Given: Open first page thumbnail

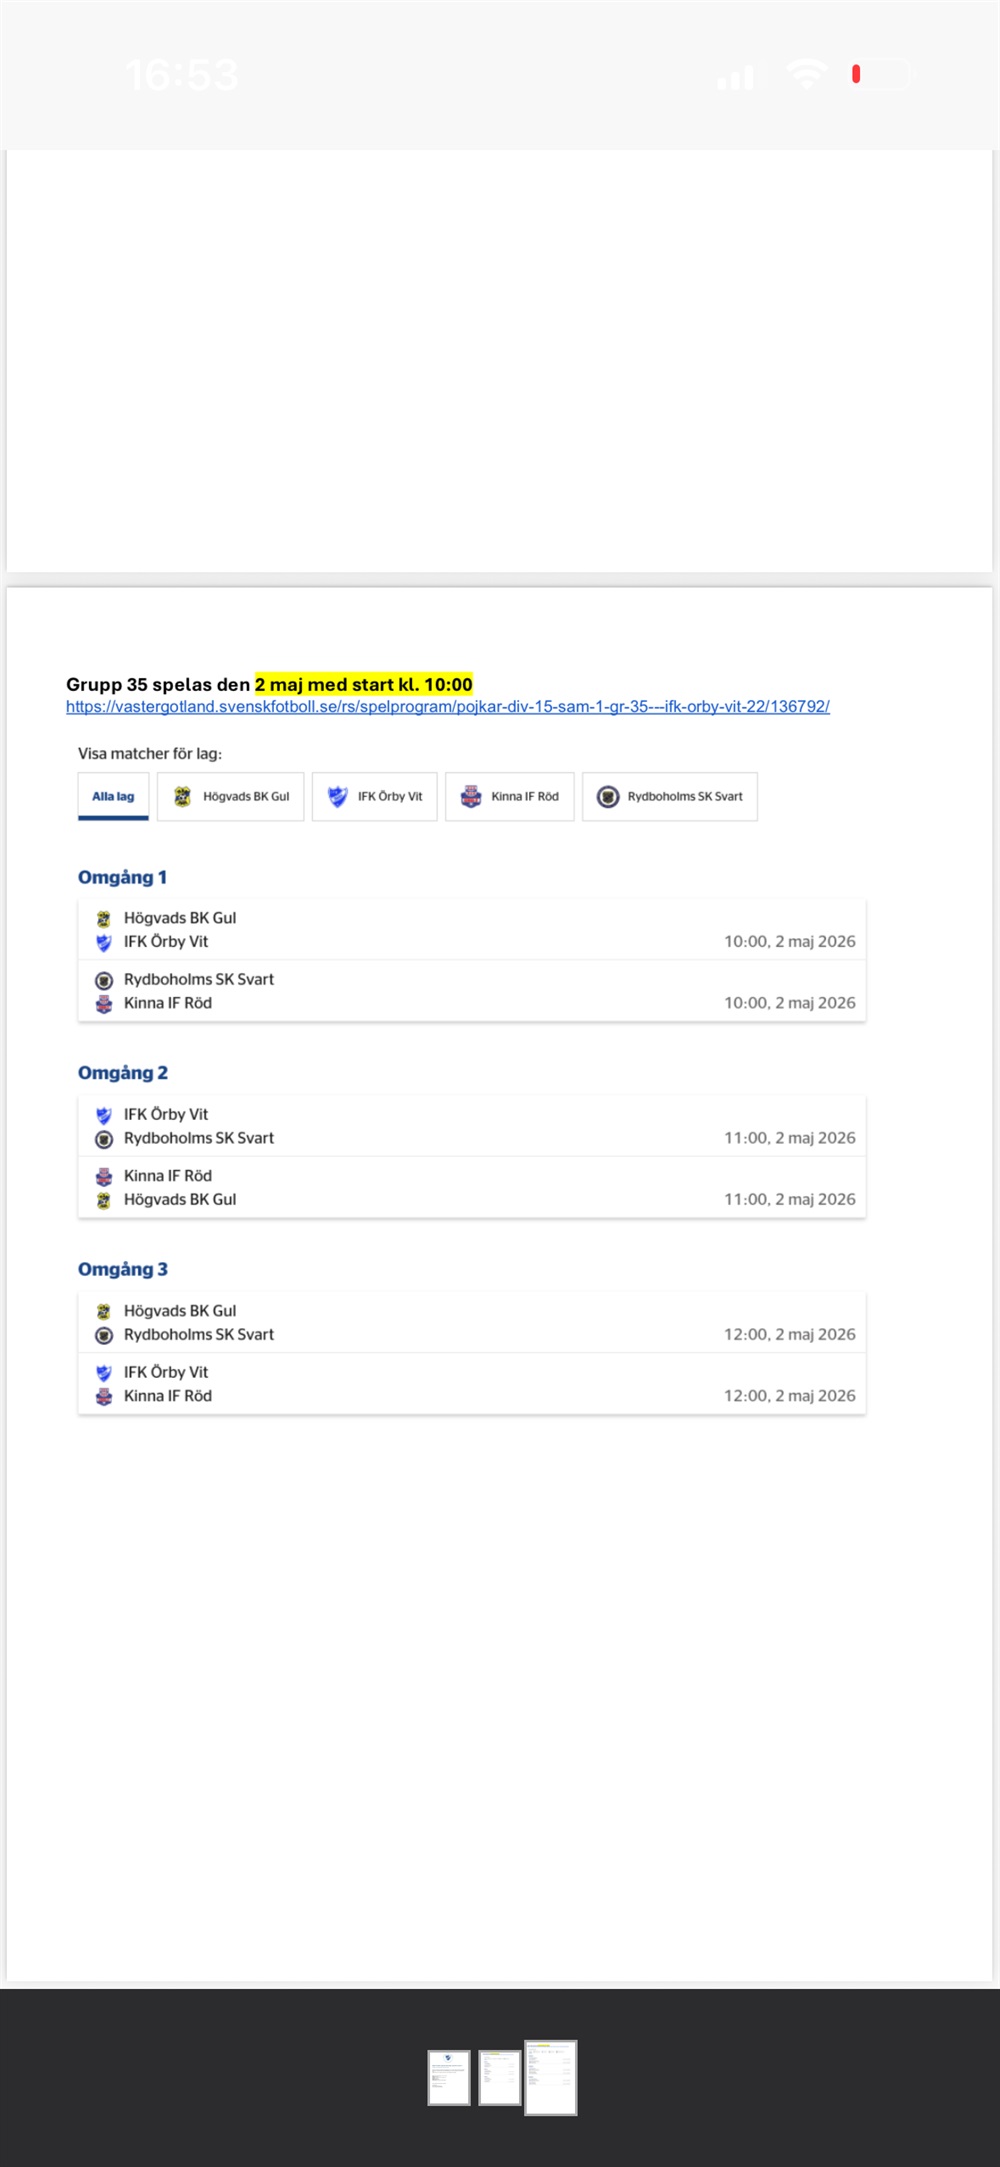Looking at the screenshot, I should 449,2077.
